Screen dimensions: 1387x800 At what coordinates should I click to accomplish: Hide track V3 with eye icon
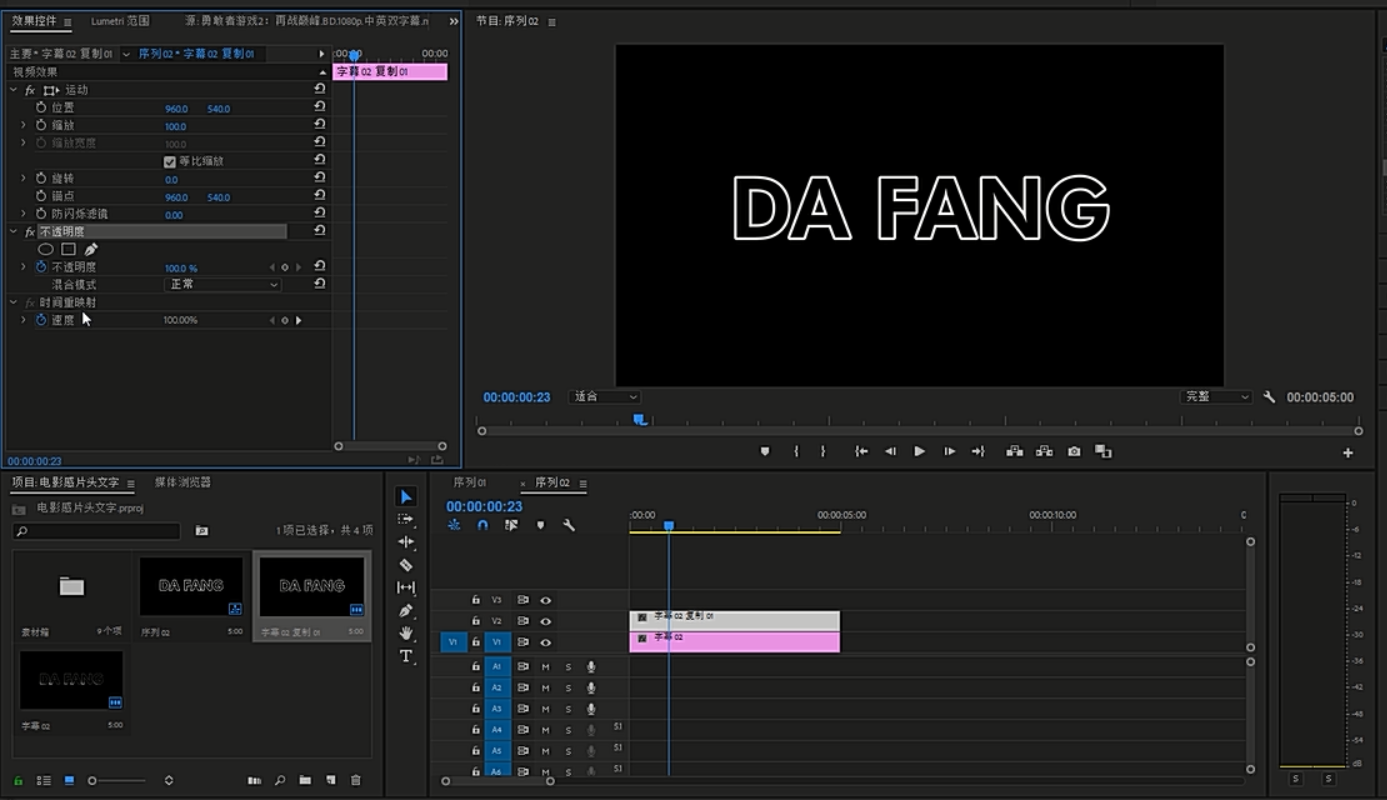546,600
